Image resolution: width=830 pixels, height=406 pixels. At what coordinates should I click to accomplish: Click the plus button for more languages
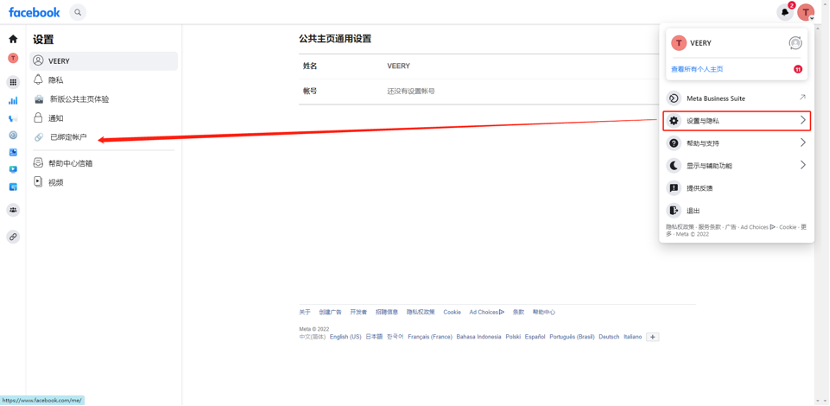click(x=653, y=337)
